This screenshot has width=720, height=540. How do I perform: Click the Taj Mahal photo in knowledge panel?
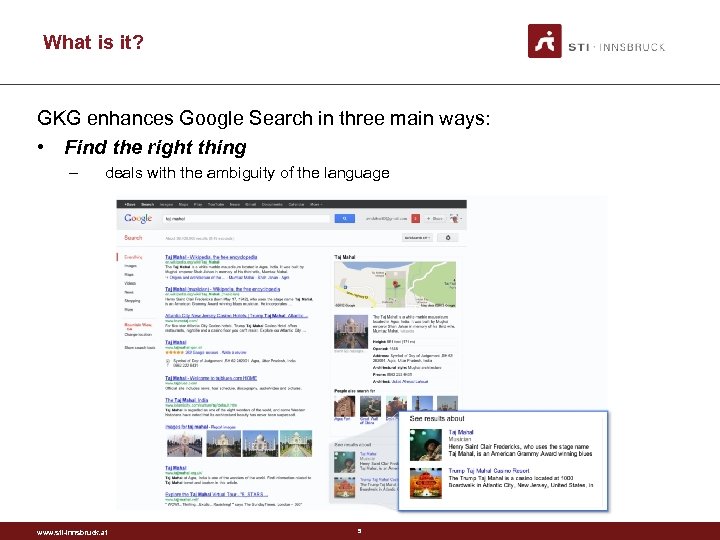point(351,332)
